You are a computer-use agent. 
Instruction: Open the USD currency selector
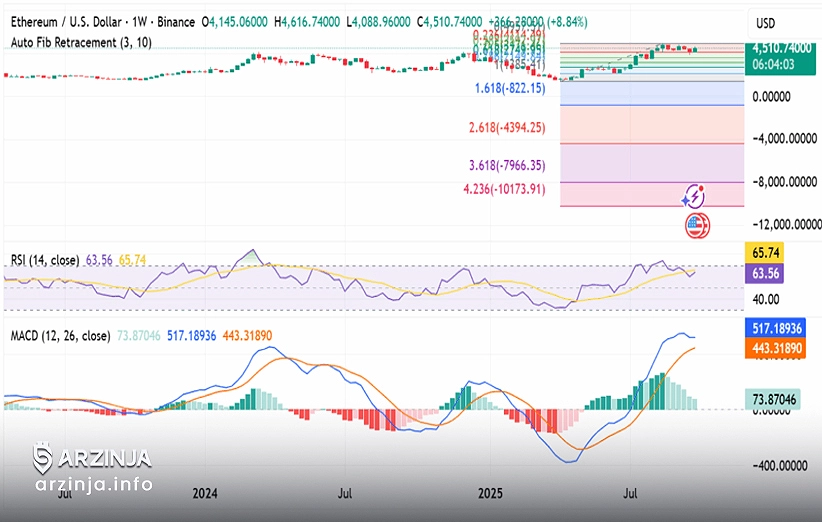pos(766,22)
